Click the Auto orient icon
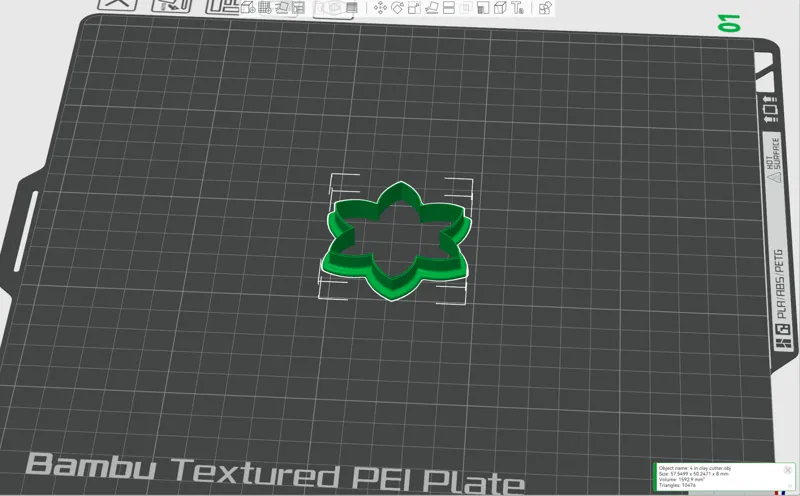The width and height of the screenshot is (800, 496). tap(281, 7)
